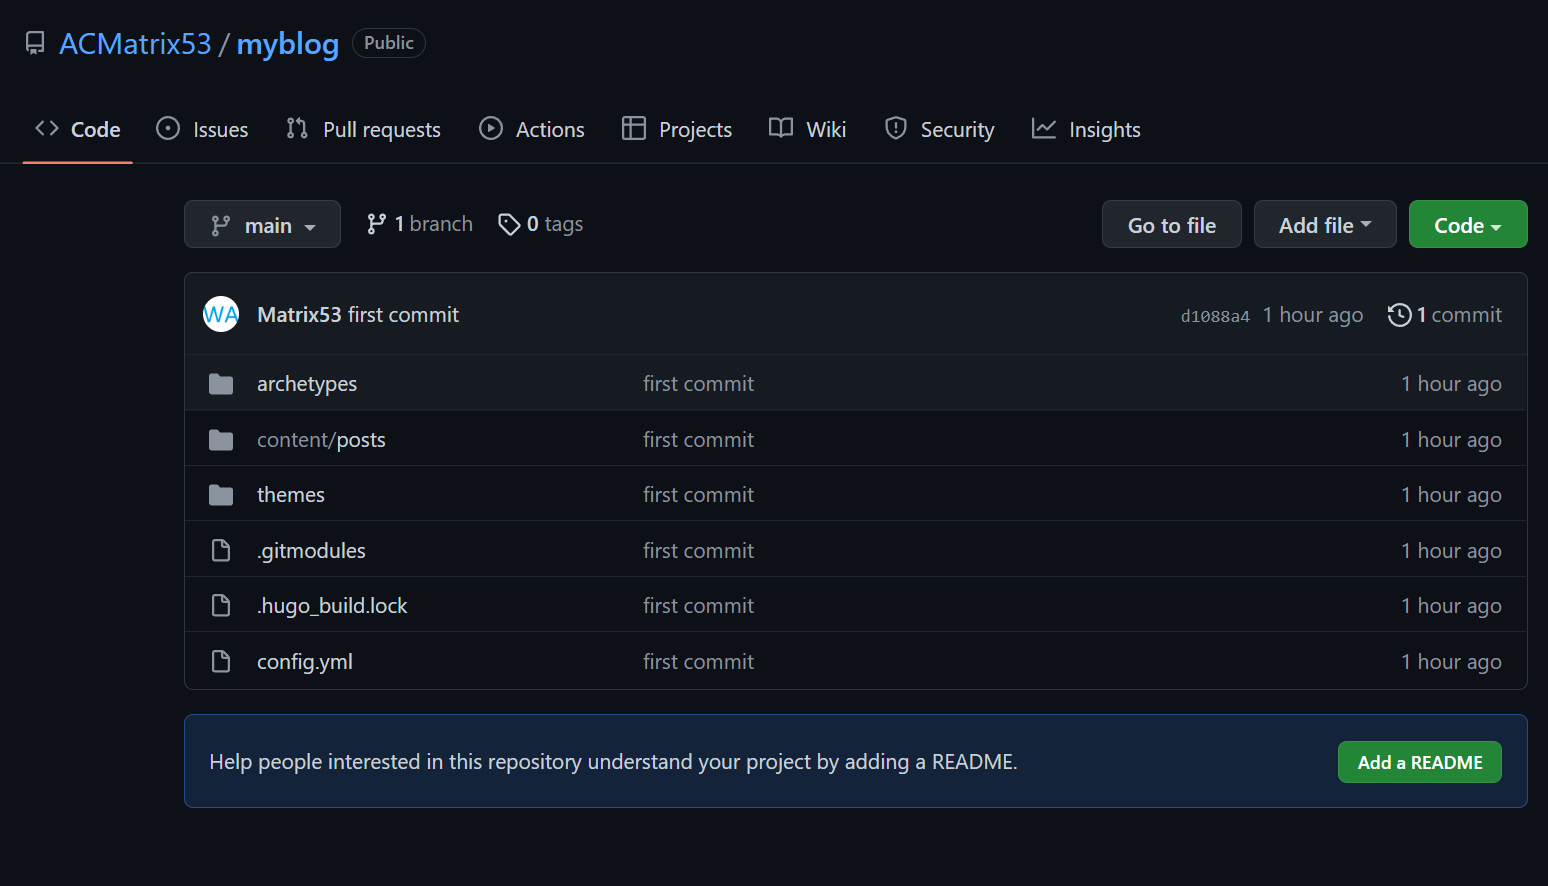This screenshot has width=1548, height=886.
Task: Click first commit message in .hugo_build.lock row
Action: click(698, 606)
